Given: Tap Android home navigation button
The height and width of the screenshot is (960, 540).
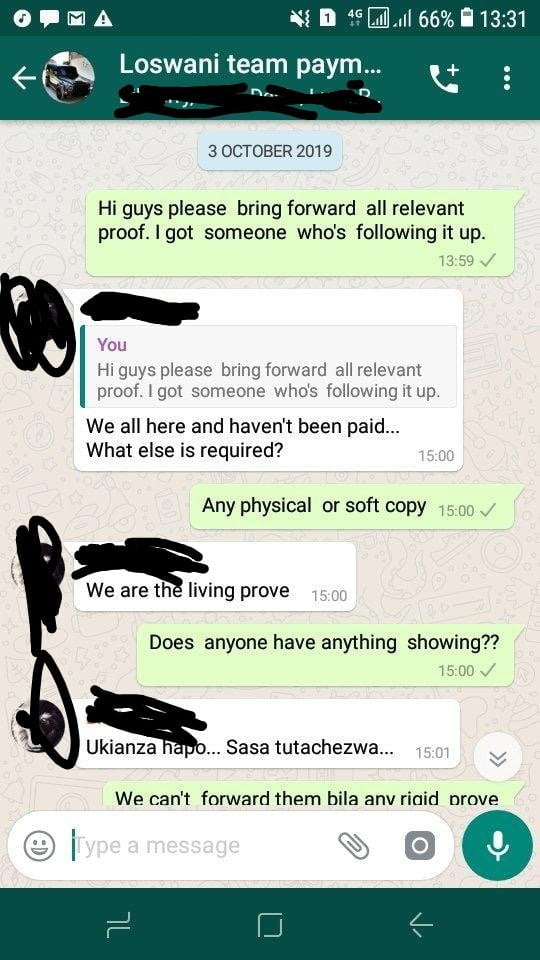Looking at the screenshot, I should (270, 924).
